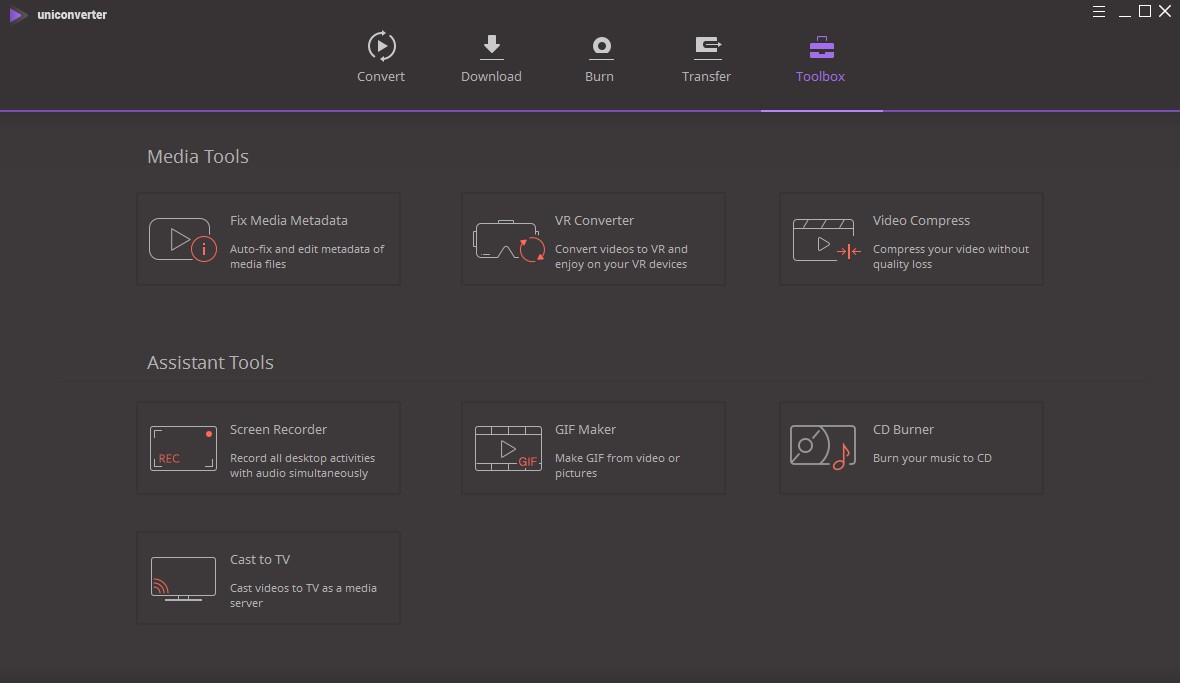Viewport: 1180px width, 683px height.
Task: Switch to the Burn tab label
Action: (600, 76)
